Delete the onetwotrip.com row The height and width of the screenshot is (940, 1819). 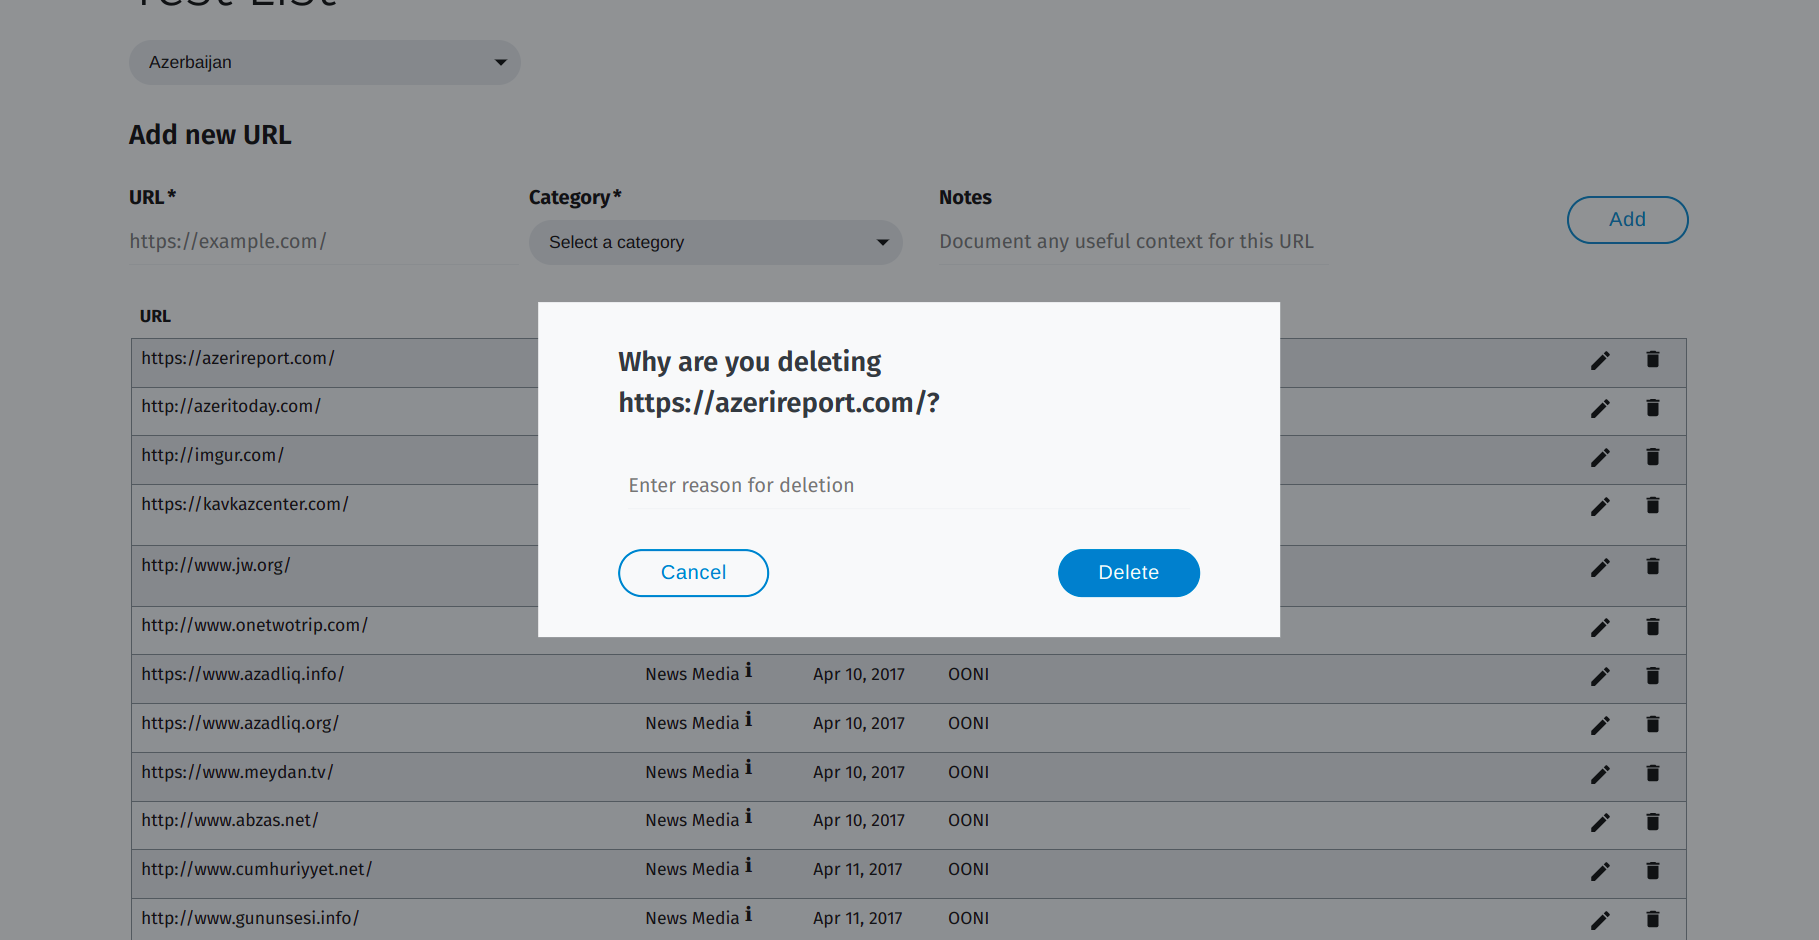[x=1652, y=627]
